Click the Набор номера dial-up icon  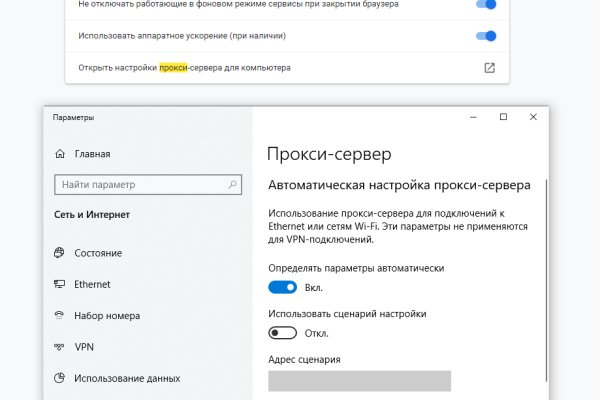(x=59, y=315)
